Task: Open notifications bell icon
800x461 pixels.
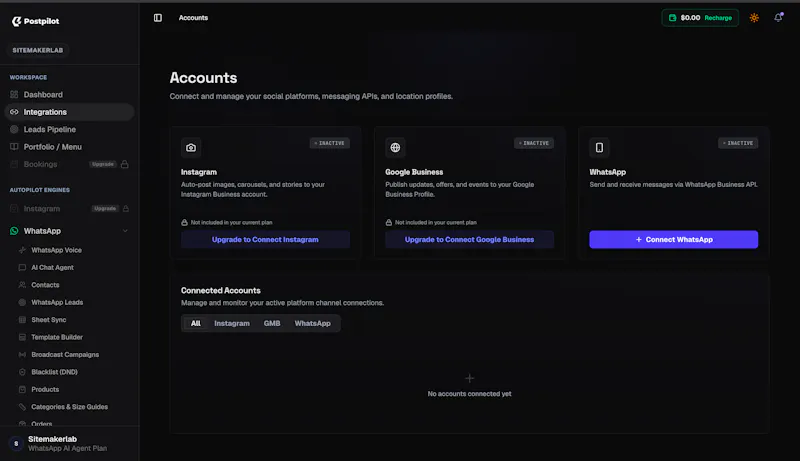Action: coord(778,18)
